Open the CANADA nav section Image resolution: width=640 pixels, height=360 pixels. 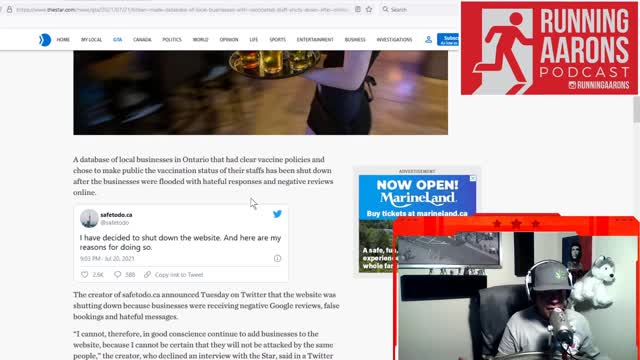pos(142,40)
